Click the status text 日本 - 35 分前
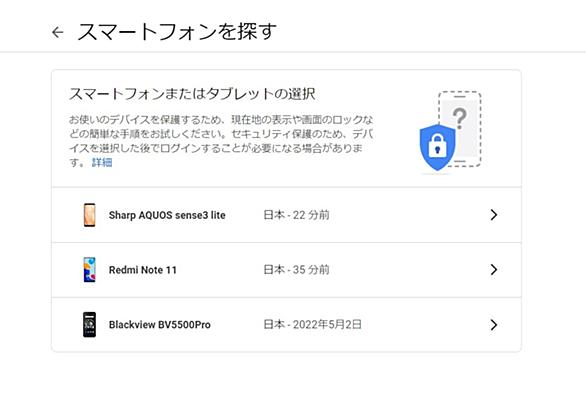586x410 pixels. click(x=296, y=269)
